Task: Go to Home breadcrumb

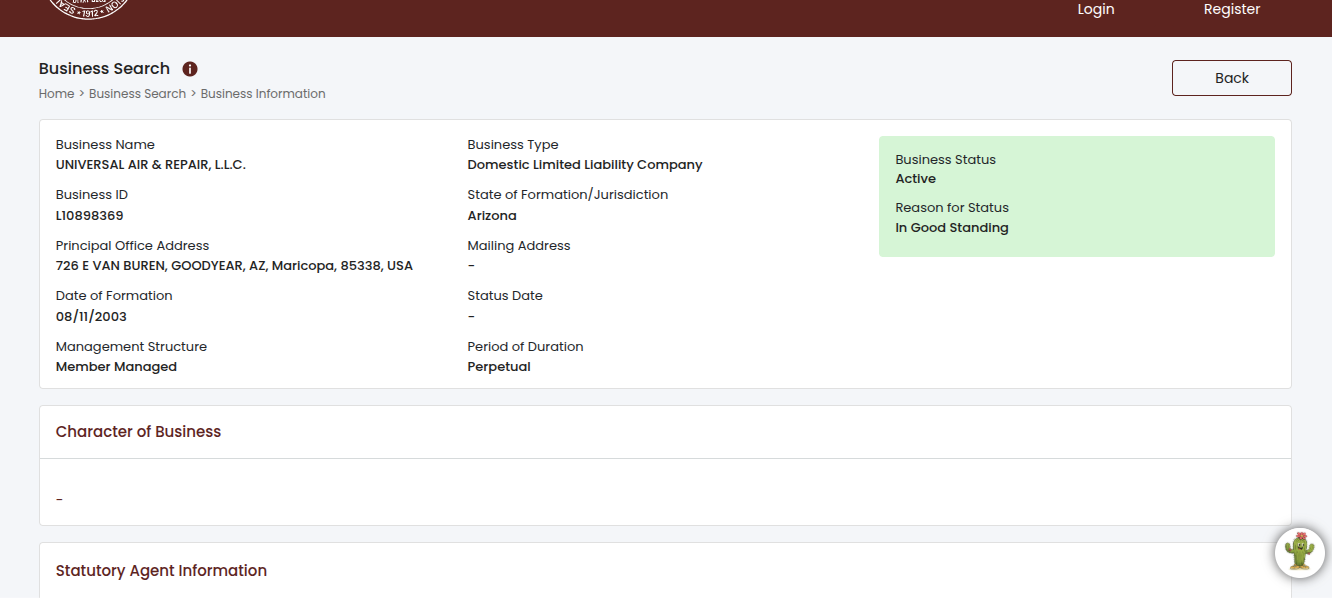Action: [56, 94]
